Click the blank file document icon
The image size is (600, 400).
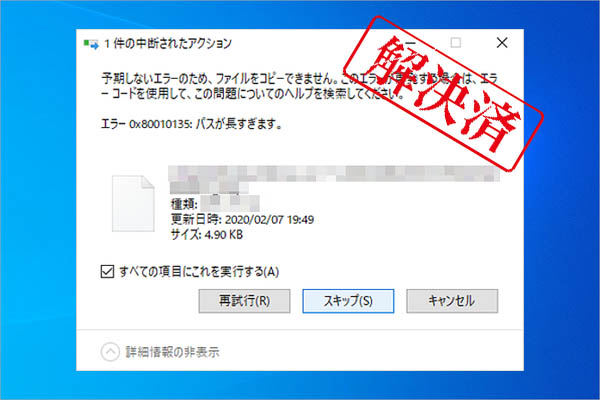133,203
